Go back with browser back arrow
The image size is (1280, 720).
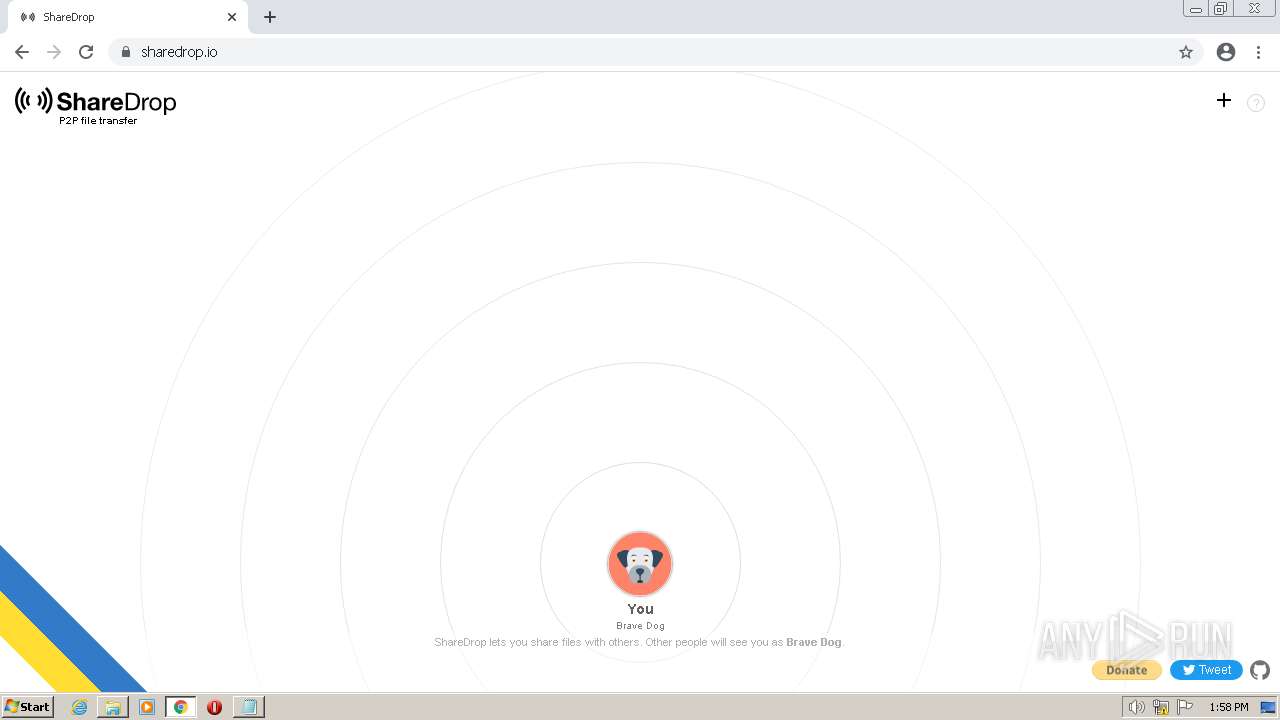point(22,52)
